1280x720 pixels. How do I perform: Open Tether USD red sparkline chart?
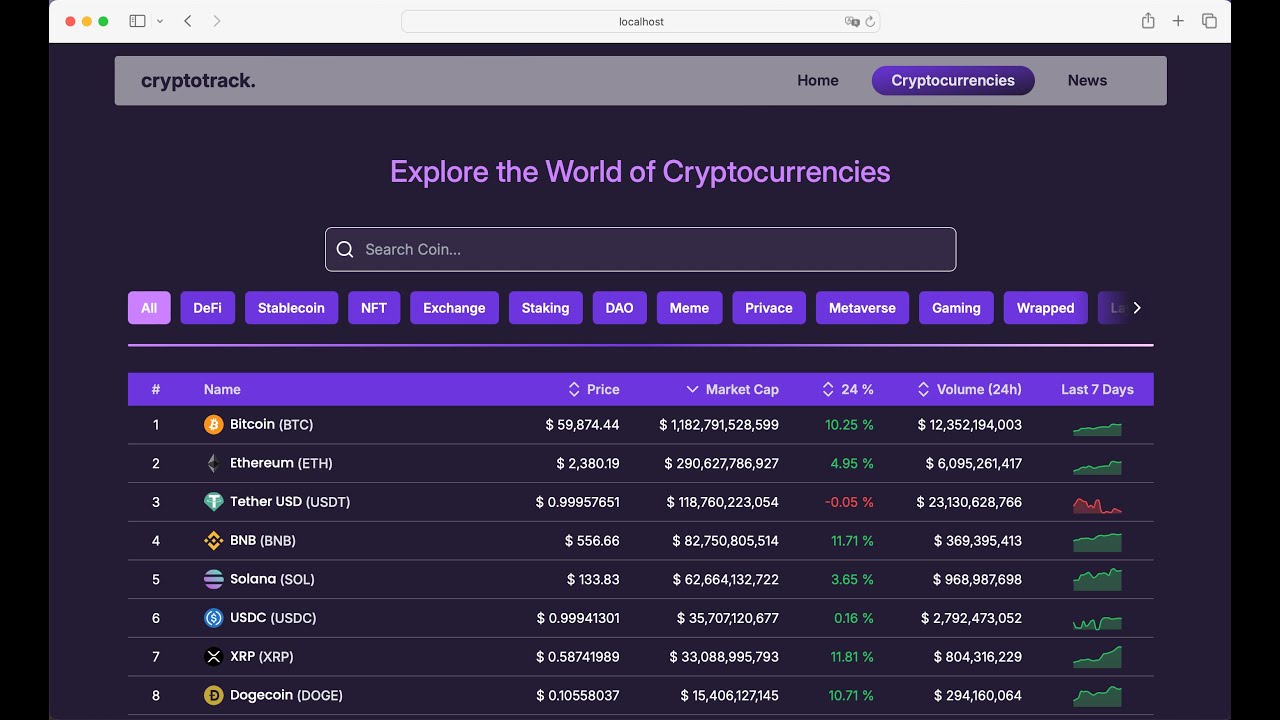(1097, 505)
